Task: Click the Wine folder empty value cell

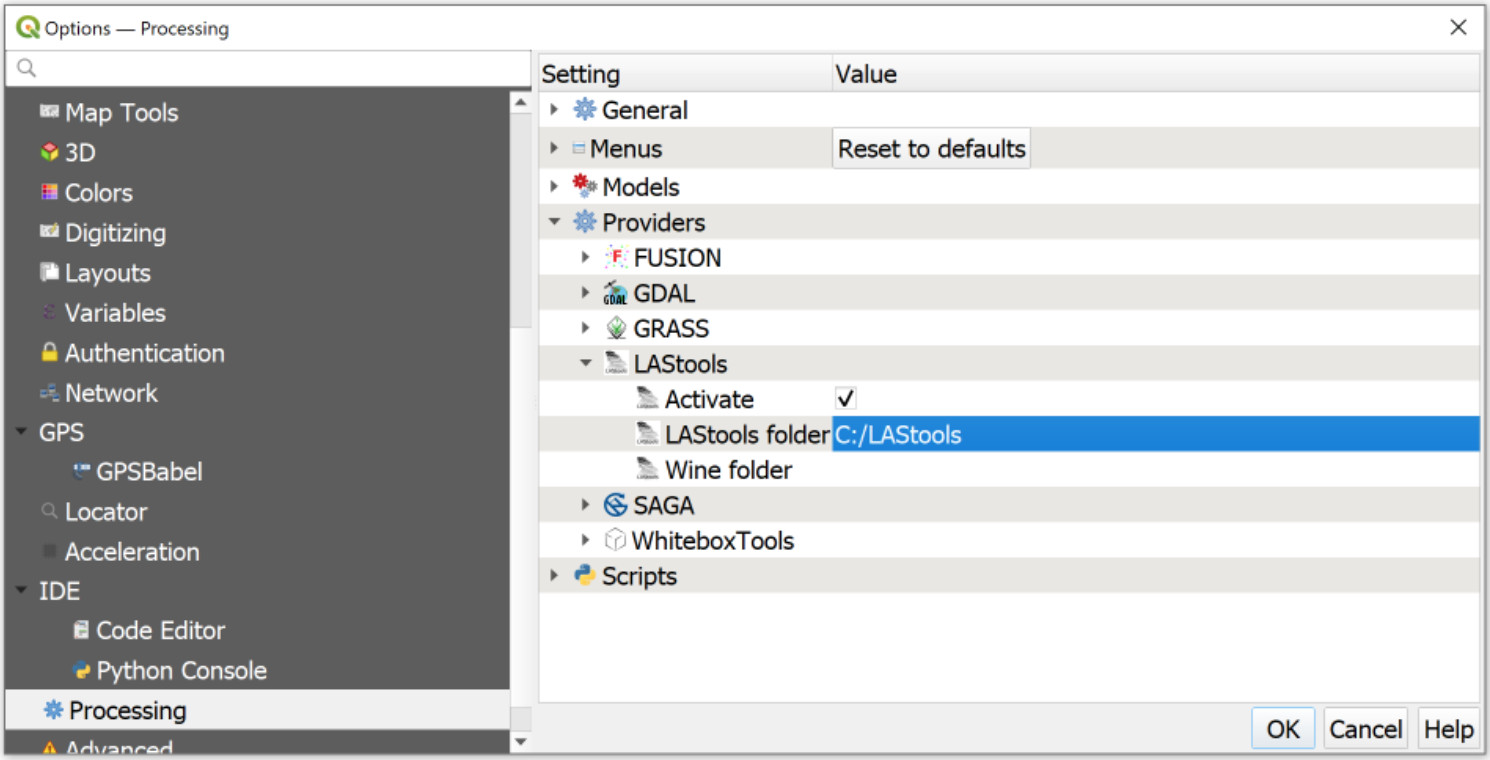Action: (1156, 469)
